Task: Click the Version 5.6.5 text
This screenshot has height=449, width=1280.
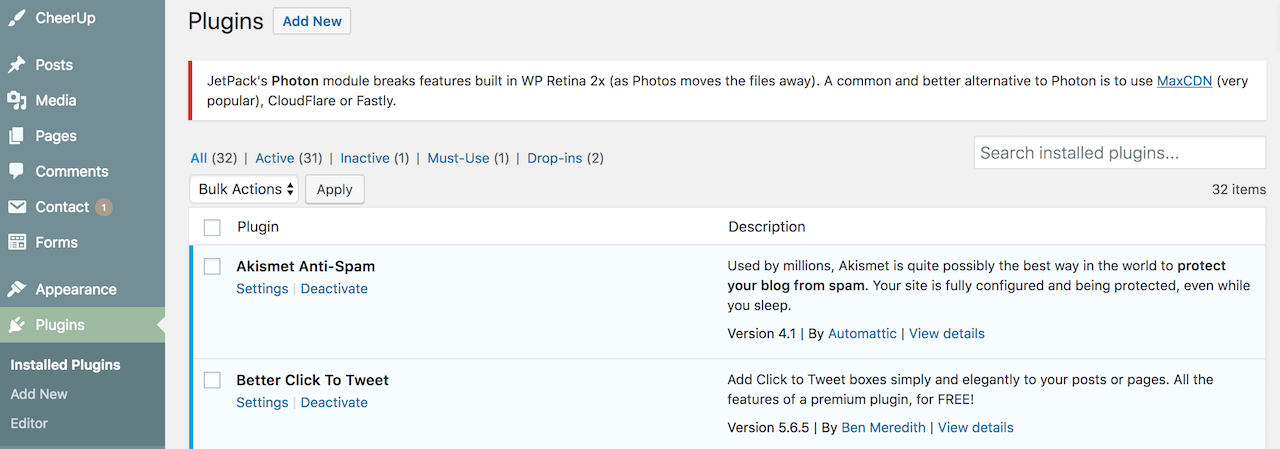Action: tap(768, 427)
